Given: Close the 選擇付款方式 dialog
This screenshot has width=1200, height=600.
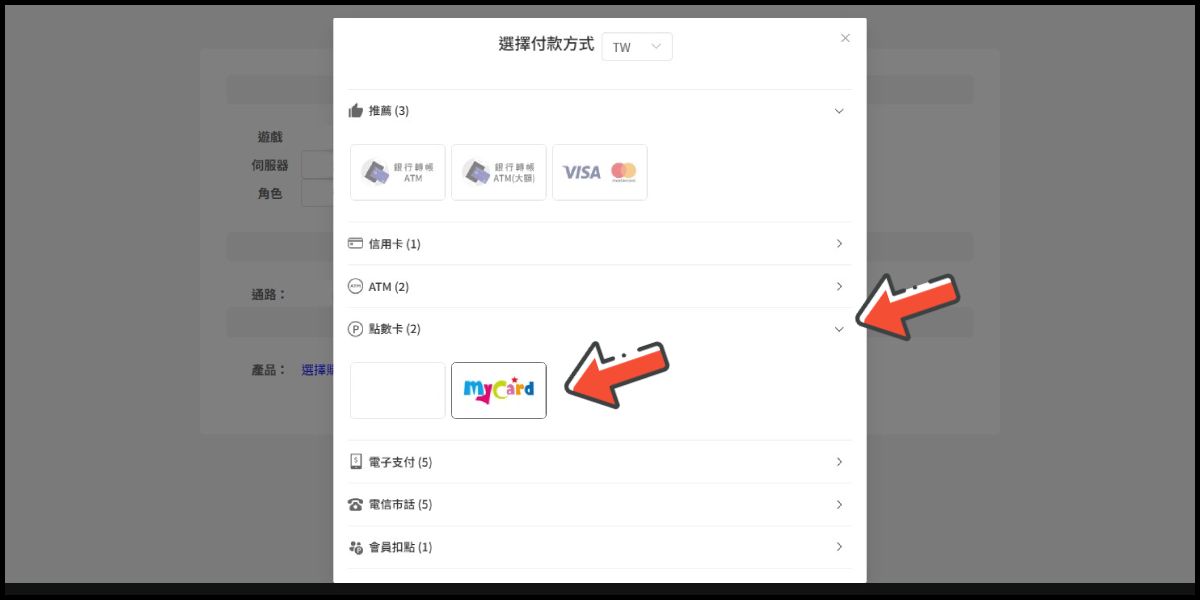Looking at the screenshot, I should (x=845, y=38).
